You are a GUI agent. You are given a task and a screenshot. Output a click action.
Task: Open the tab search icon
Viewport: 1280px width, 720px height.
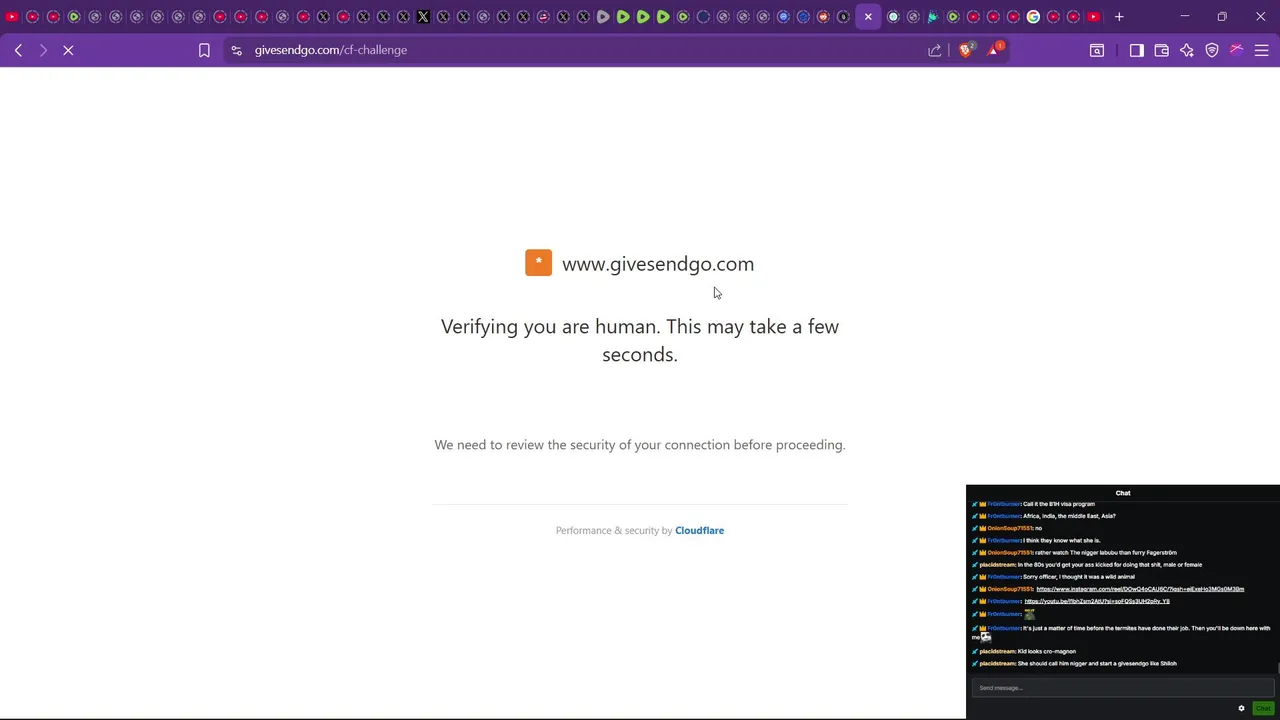click(1097, 50)
